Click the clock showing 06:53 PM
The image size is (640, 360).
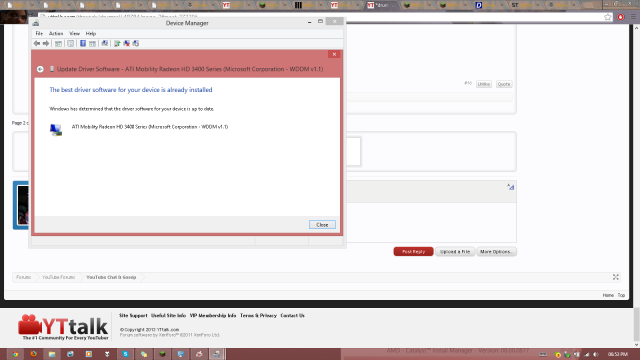pyautogui.click(x=618, y=354)
